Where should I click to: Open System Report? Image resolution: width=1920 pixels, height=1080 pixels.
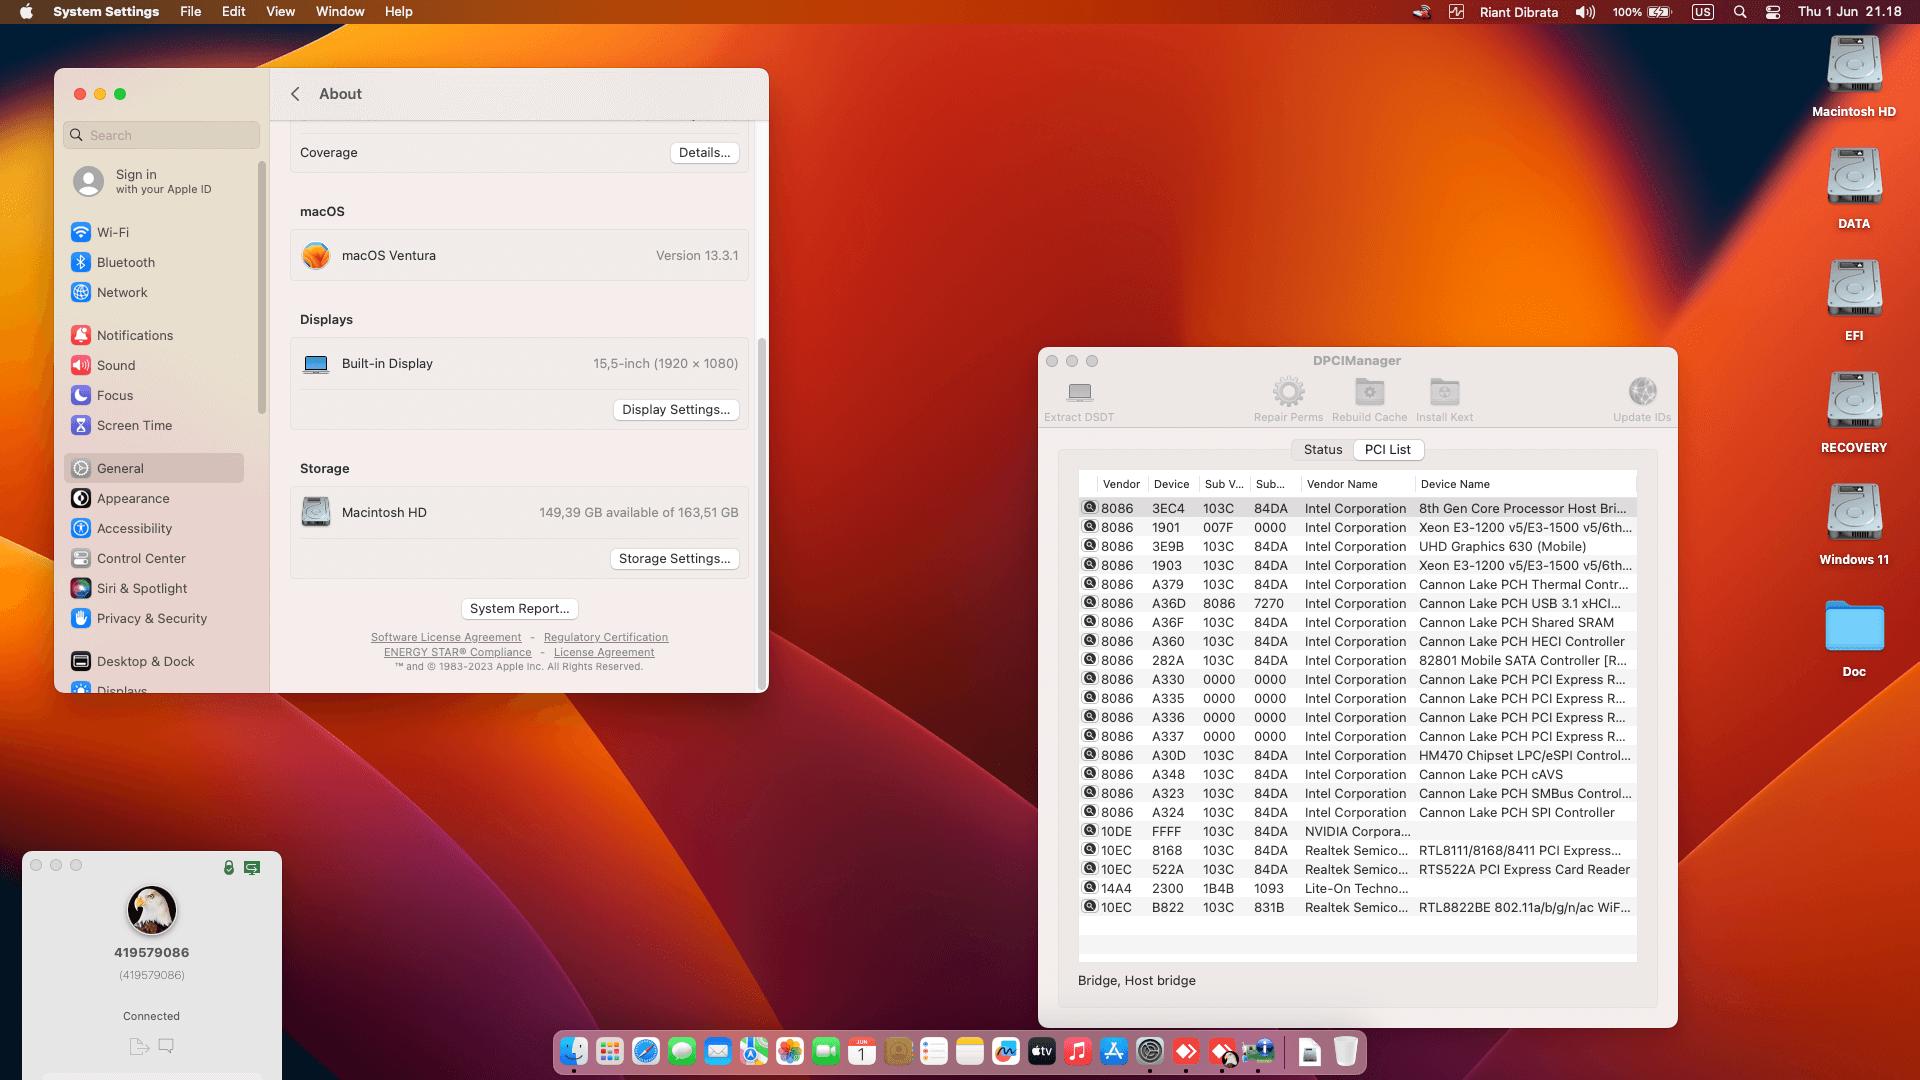pyautogui.click(x=519, y=609)
